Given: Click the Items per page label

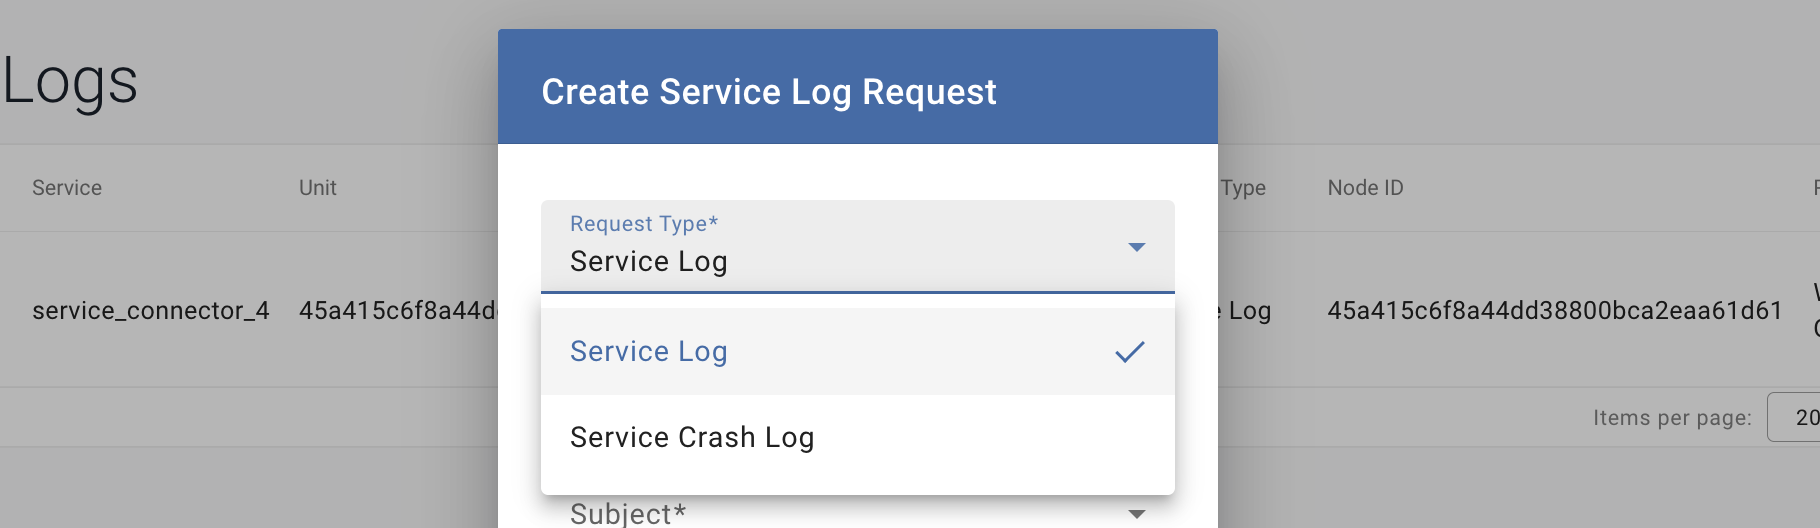Looking at the screenshot, I should [x=1672, y=418].
